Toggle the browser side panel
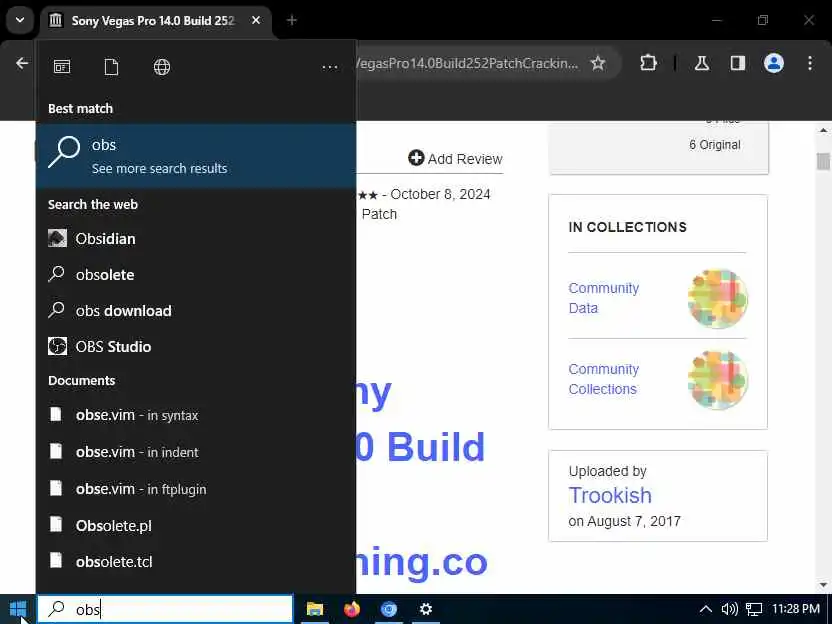Image resolution: width=832 pixels, height=624 pixels. (x=738, y=64)
